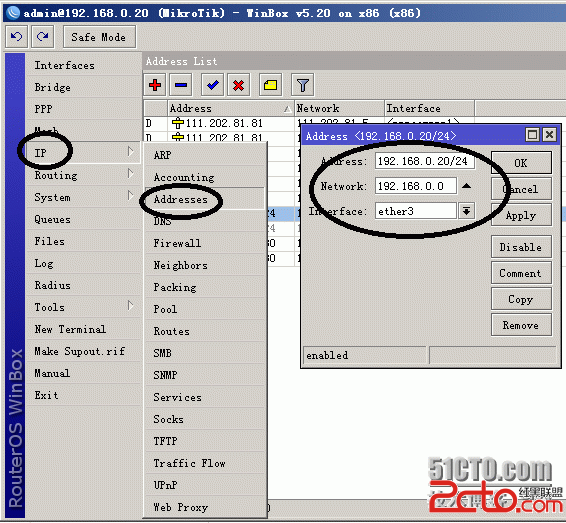Disable entry with red X icon
This screenshot has height=523, width=566.
pos(238,85)
